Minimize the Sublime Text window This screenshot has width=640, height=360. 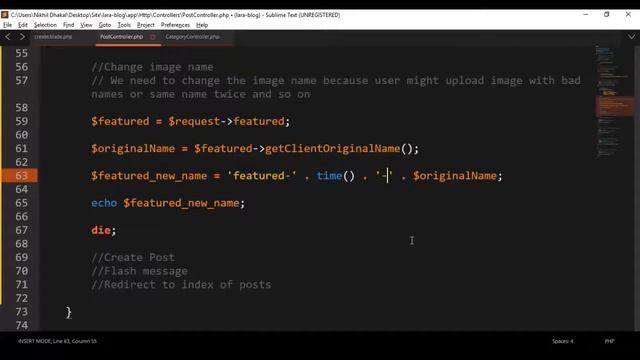coord(586,14)
